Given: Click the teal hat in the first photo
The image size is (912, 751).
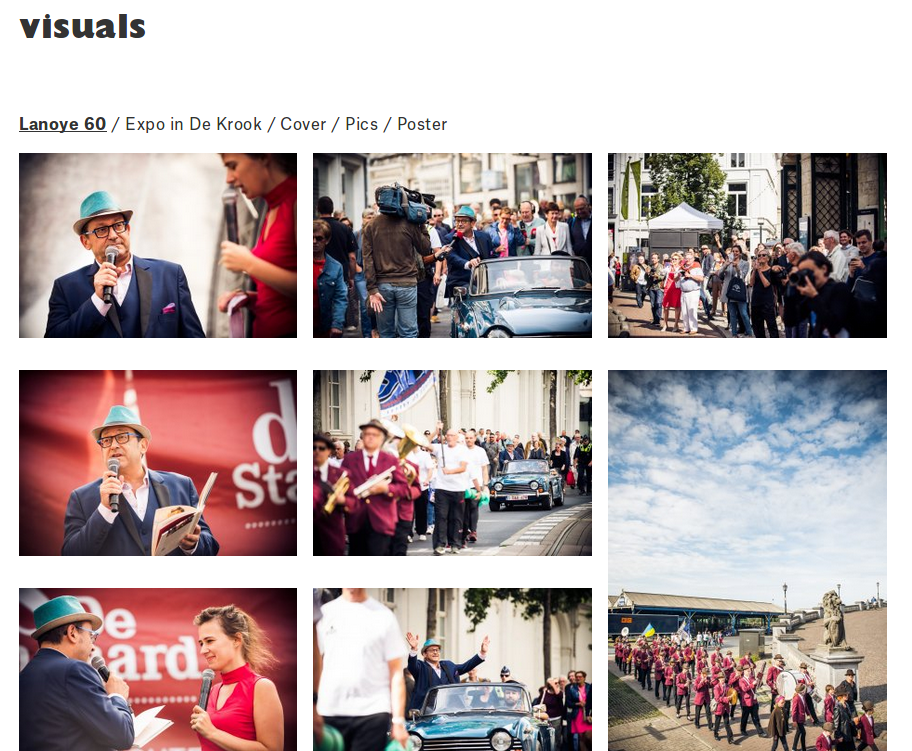Looking at the screenshot, I should 102,210.
